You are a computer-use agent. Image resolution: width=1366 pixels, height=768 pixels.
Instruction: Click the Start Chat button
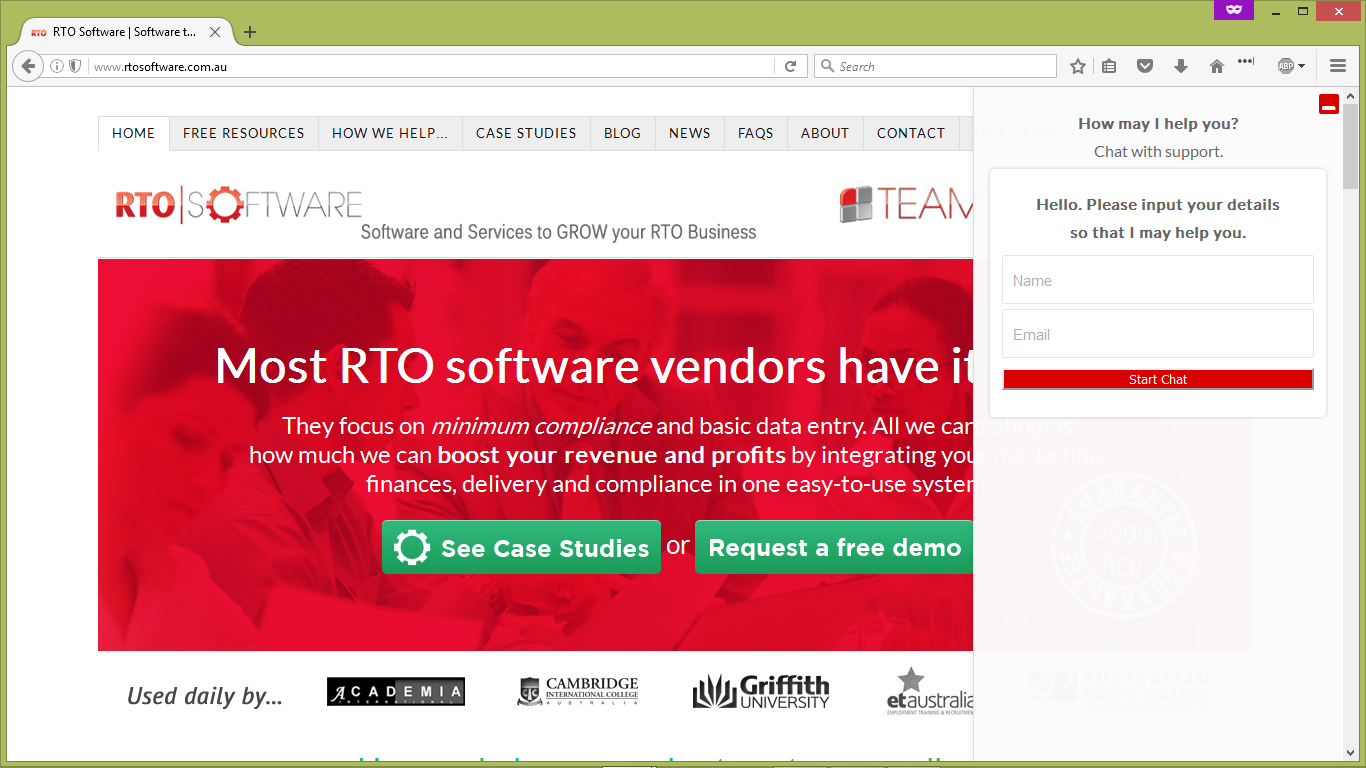click(1158, 379)
